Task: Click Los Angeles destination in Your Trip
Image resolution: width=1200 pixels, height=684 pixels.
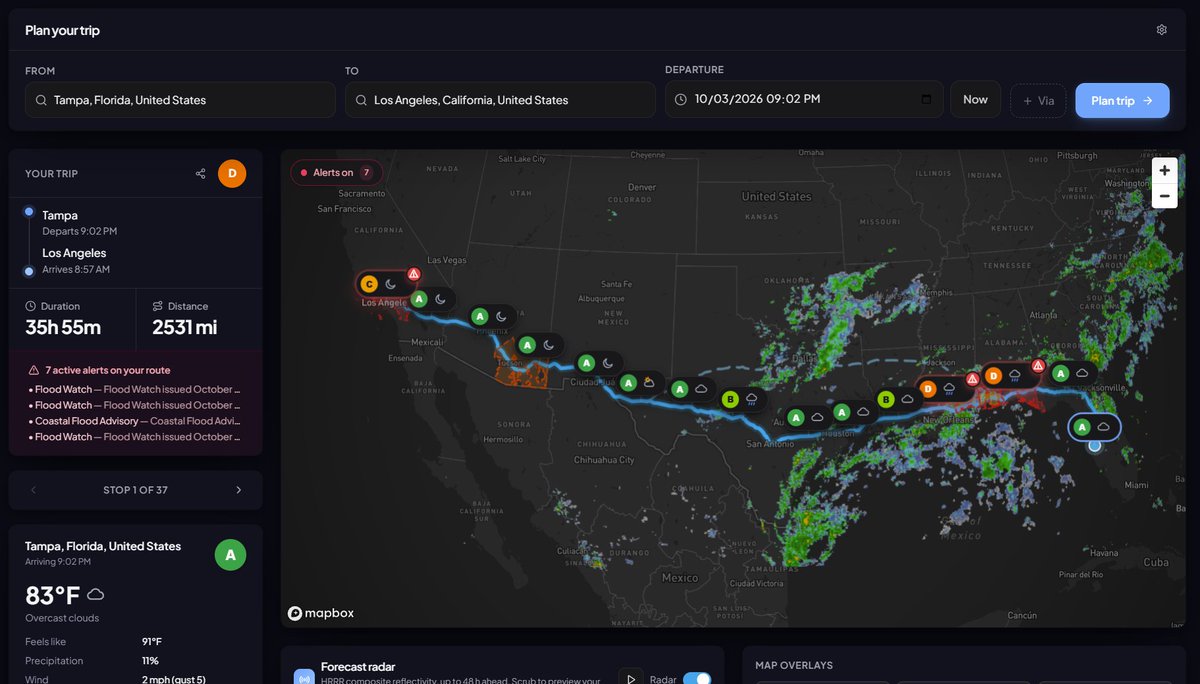Action: [74, 253]
